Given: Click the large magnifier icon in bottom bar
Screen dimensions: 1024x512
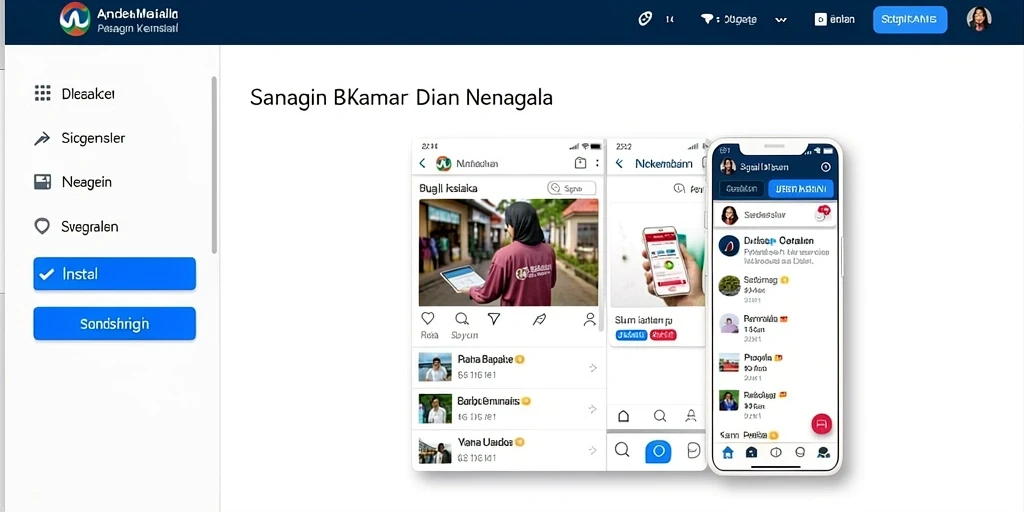Looking at the screenshot, I should (622, 449).
